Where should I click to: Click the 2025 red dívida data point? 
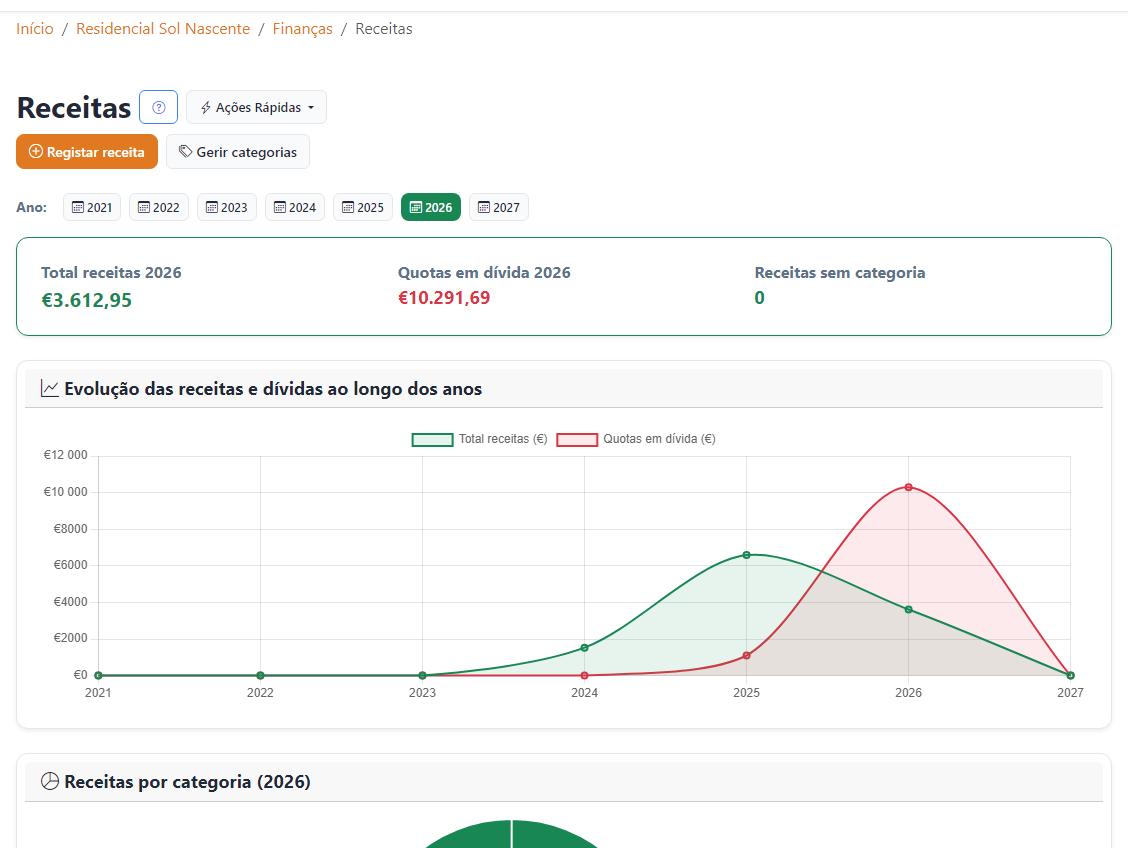[x=747, y=656]
